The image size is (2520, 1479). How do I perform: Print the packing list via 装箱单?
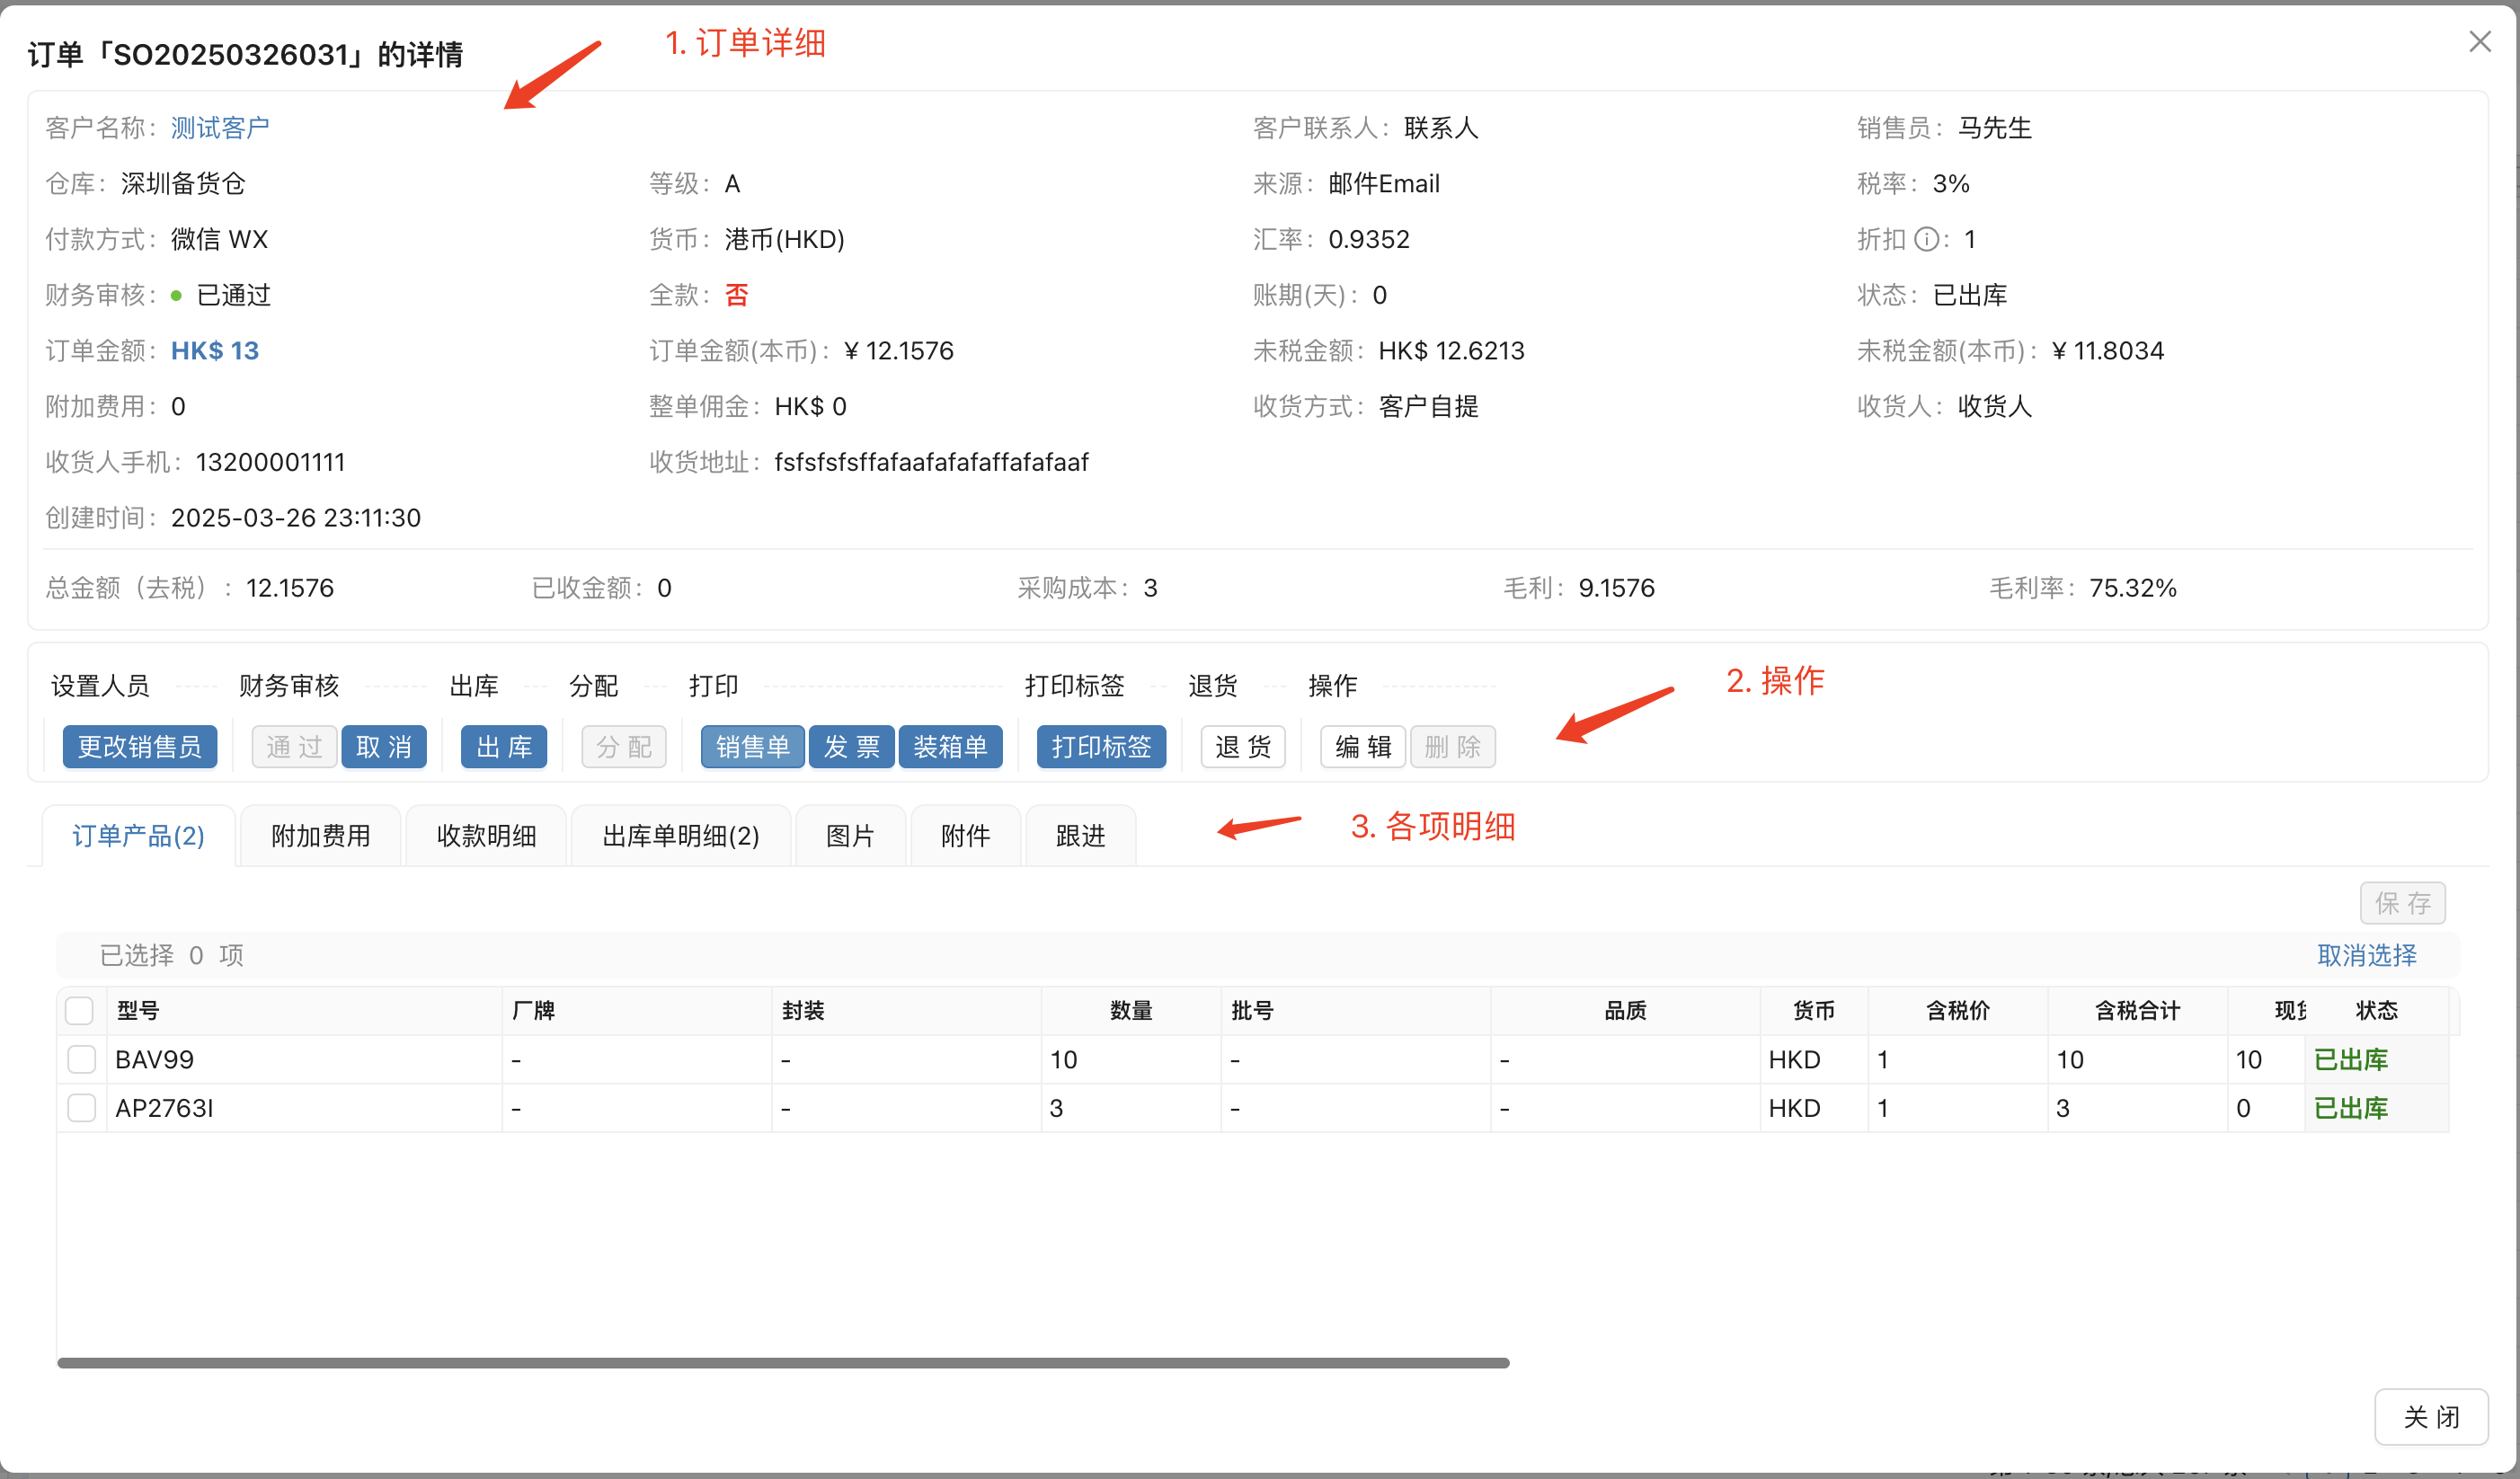click(x=949, y=746)
